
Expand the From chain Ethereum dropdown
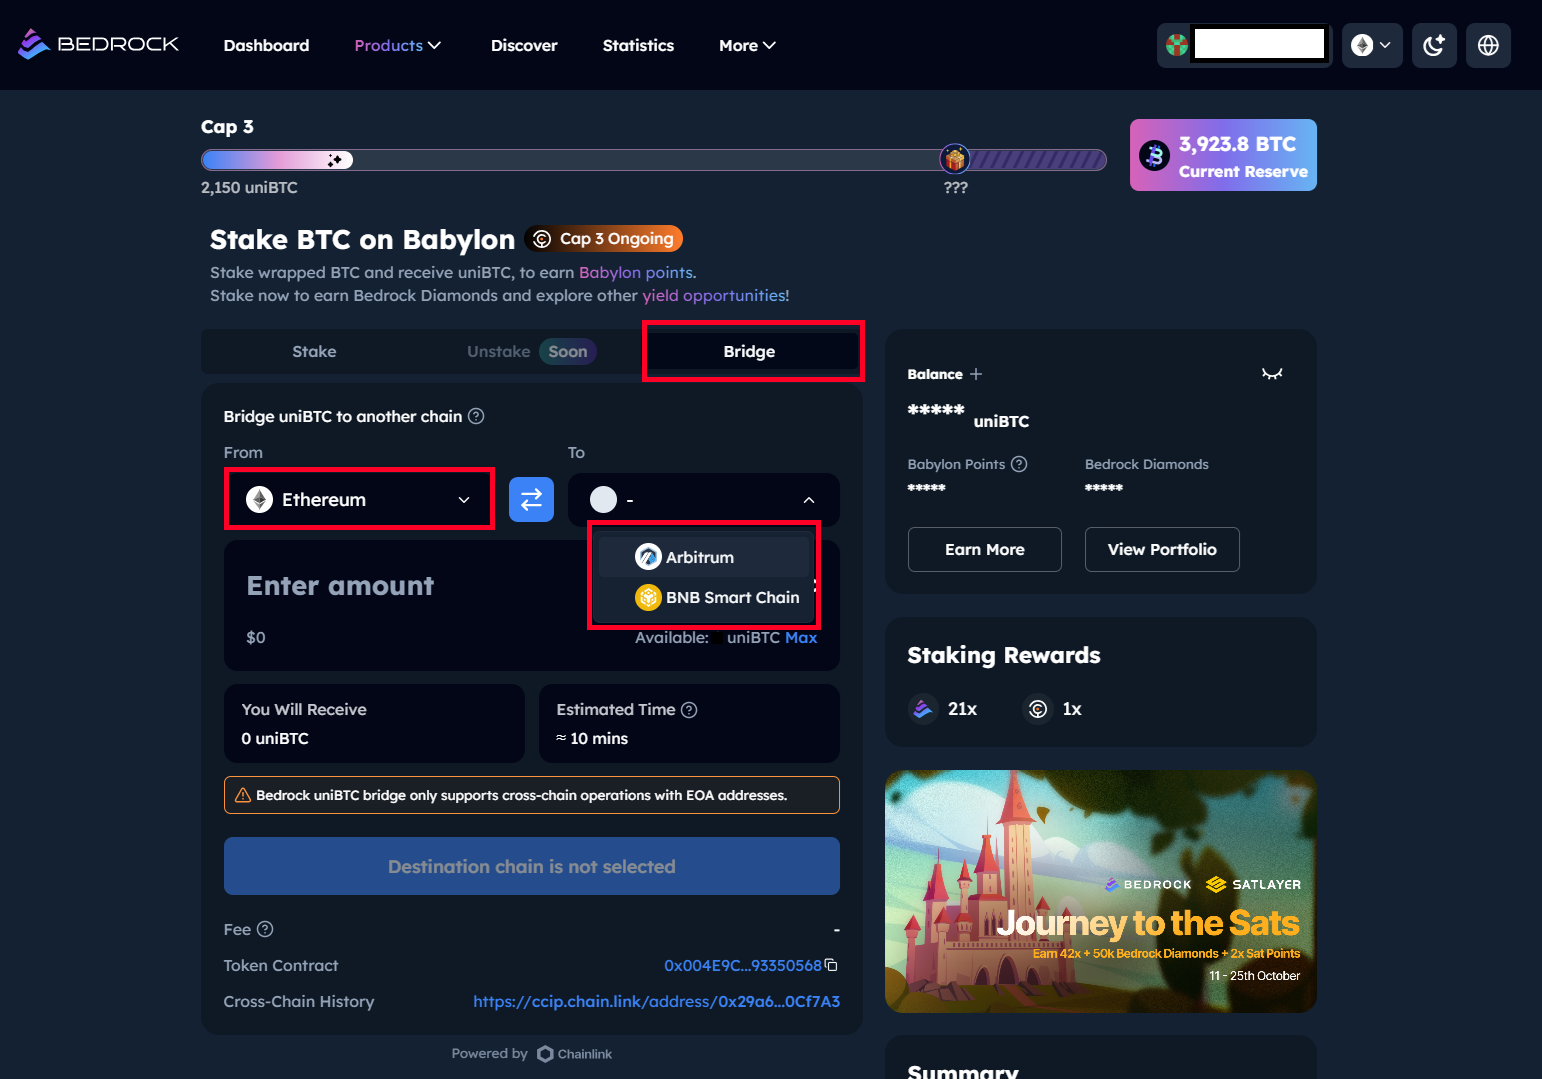pos(359,499)
